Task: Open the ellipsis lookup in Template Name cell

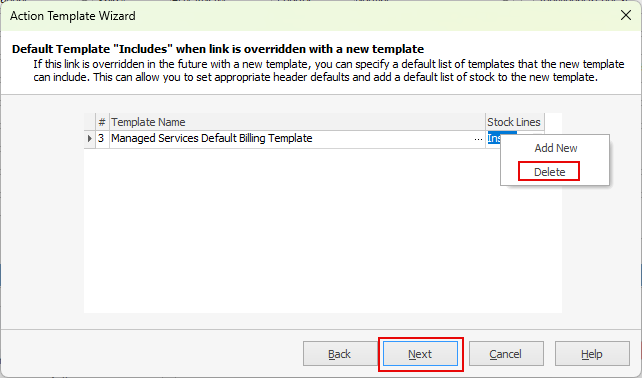Action: [478, 139]
